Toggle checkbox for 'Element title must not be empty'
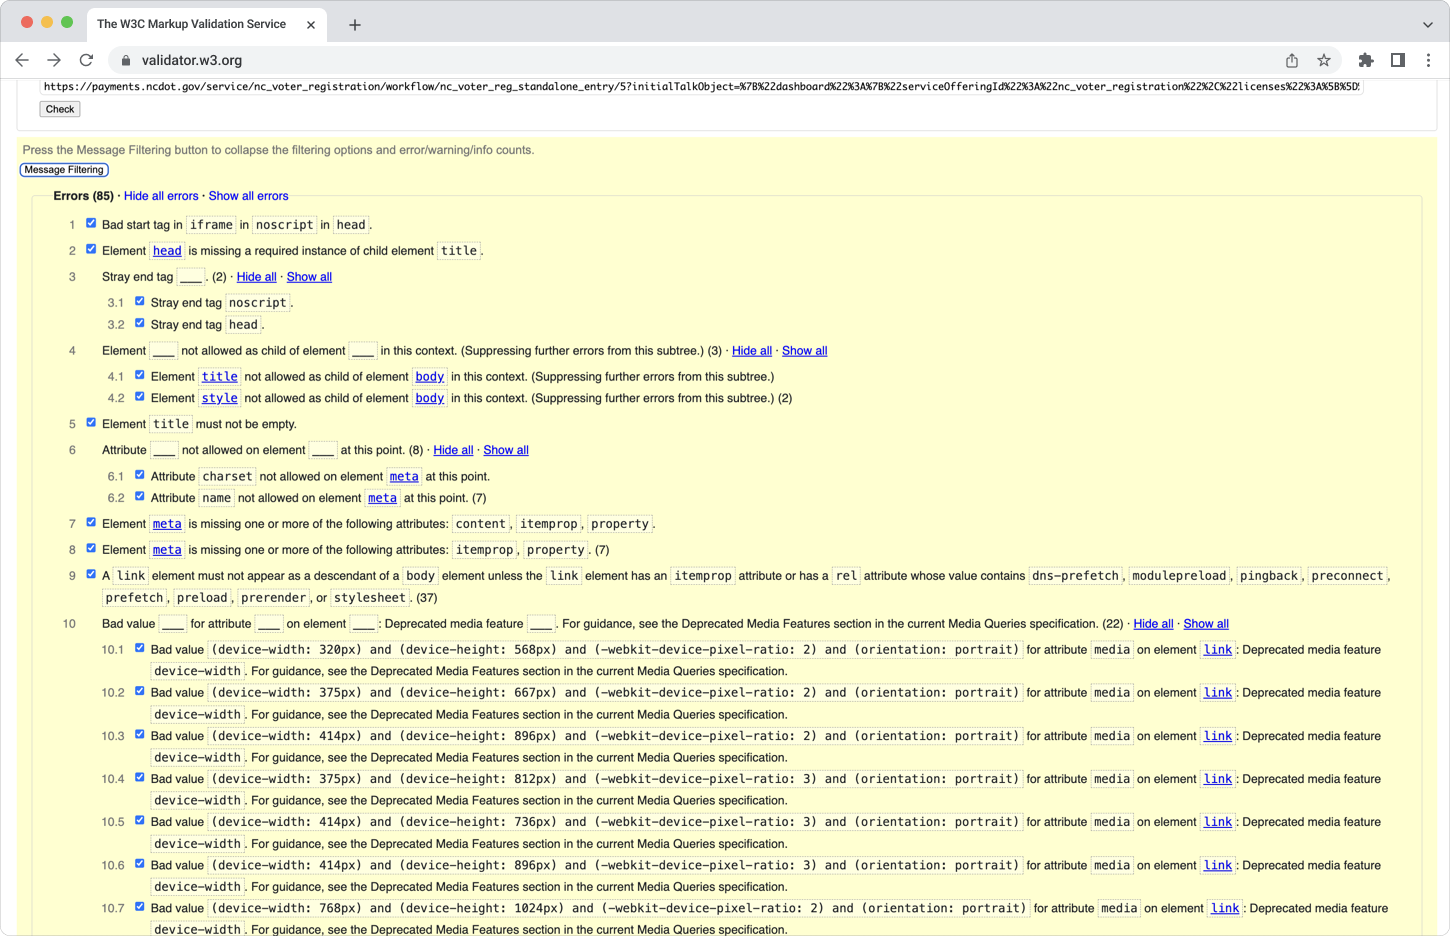1450x936 pixels. [91, 422]
